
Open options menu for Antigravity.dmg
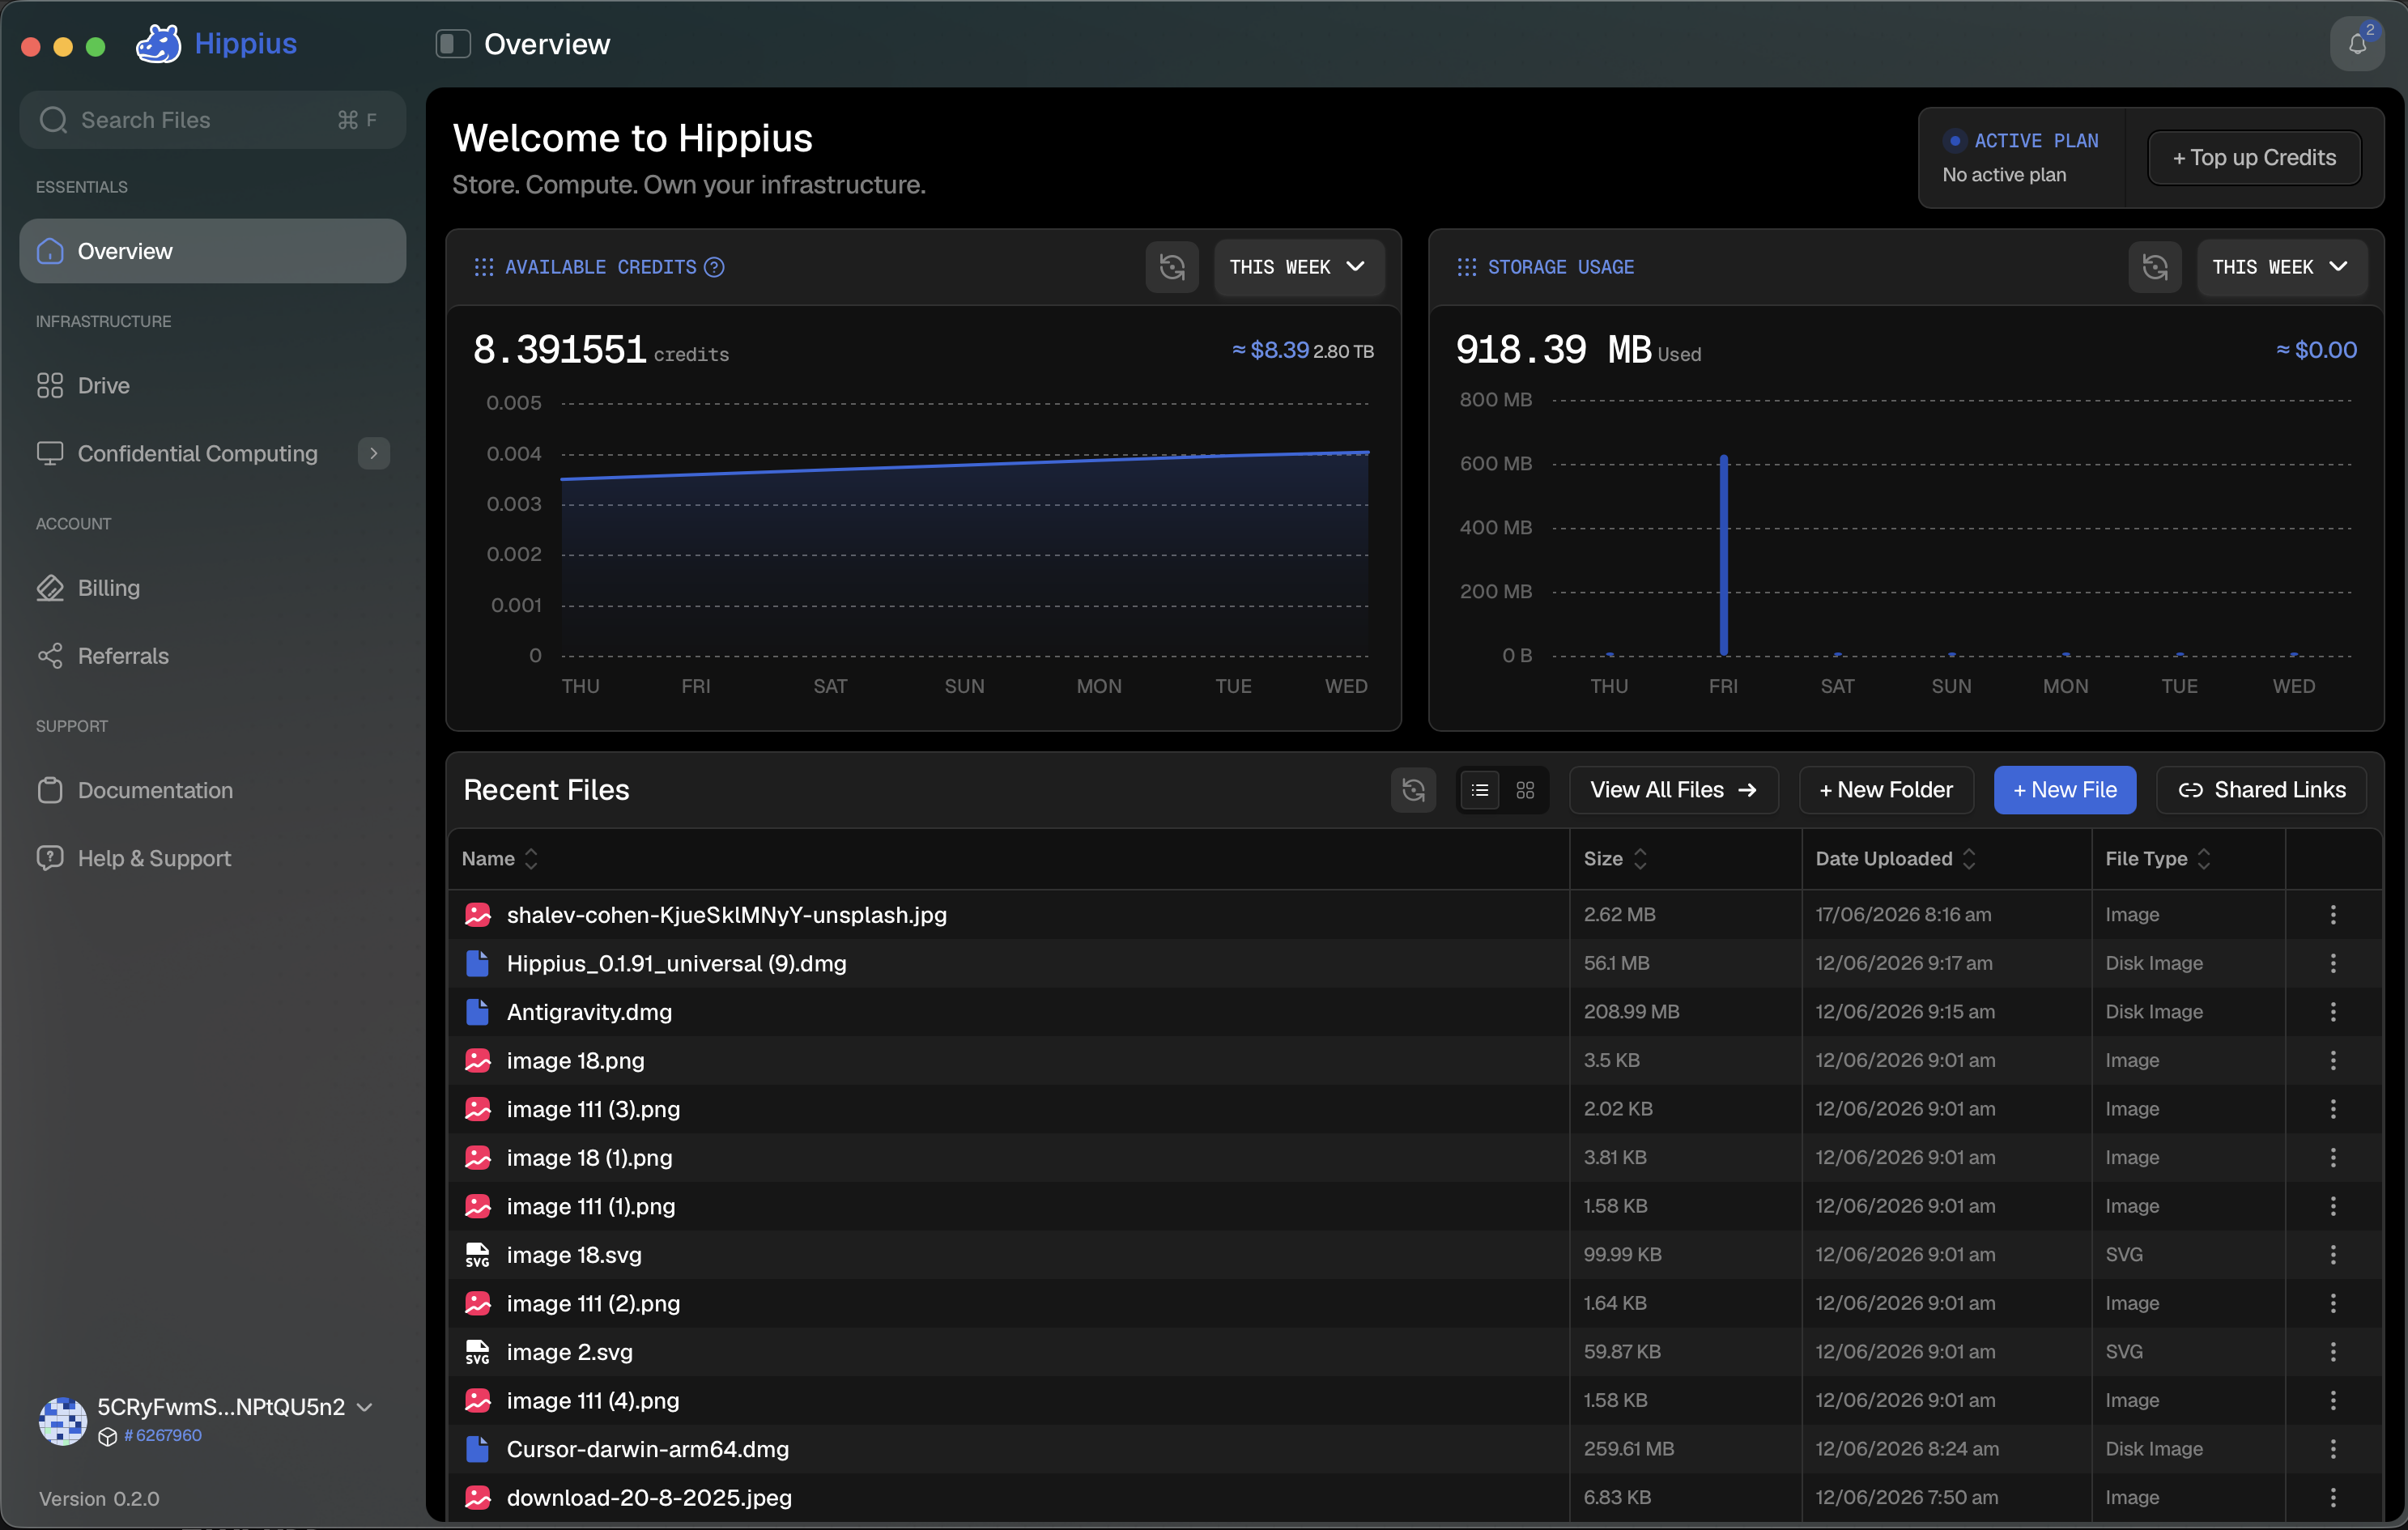point(2333,1011)
